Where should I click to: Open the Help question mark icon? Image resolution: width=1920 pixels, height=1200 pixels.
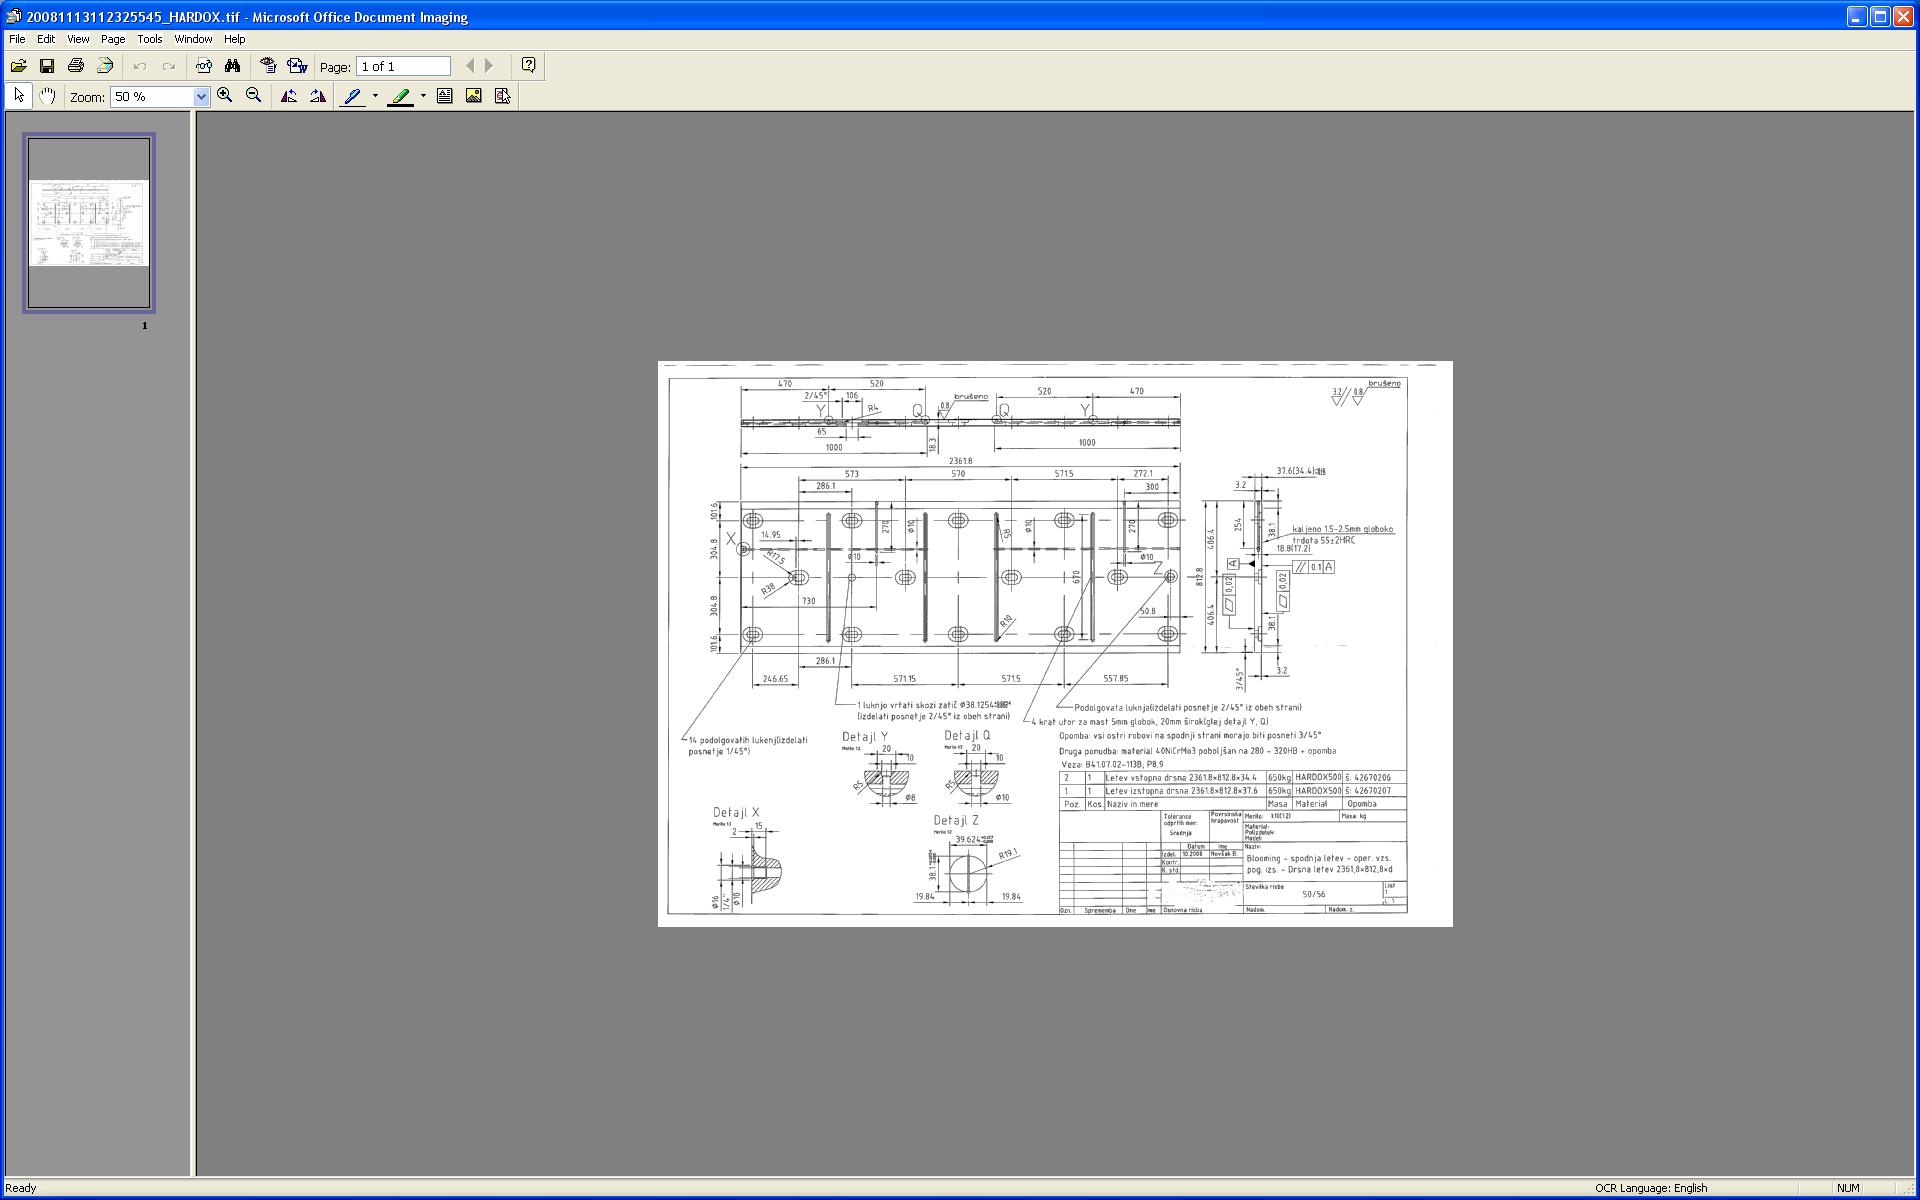point(528,66)
